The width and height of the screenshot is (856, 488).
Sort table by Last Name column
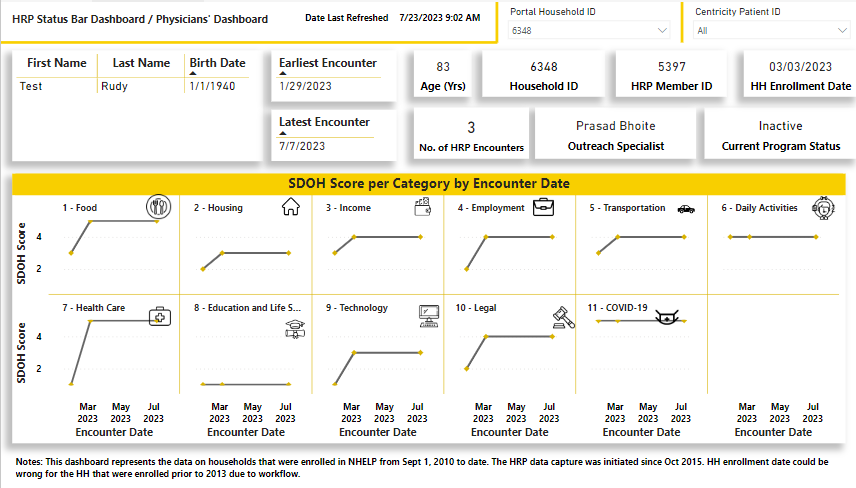tap(141, 63)
